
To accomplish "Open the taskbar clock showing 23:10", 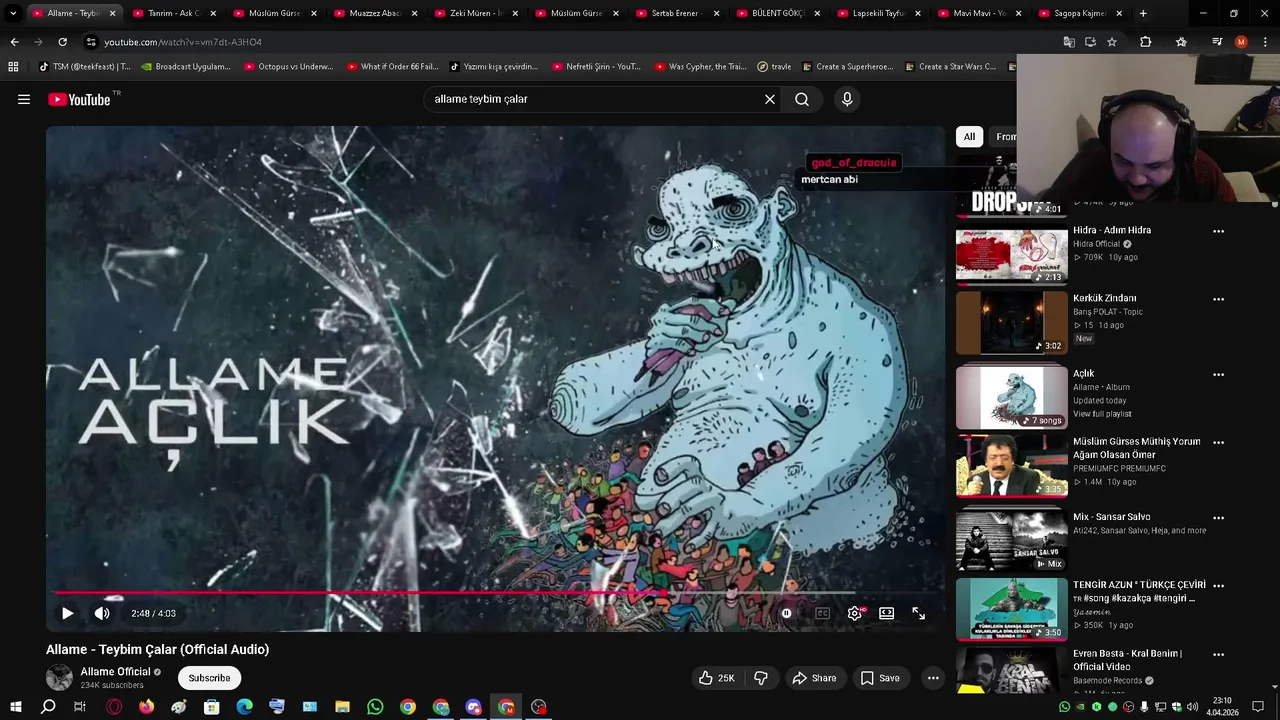I will click(x=1222, y=707).
